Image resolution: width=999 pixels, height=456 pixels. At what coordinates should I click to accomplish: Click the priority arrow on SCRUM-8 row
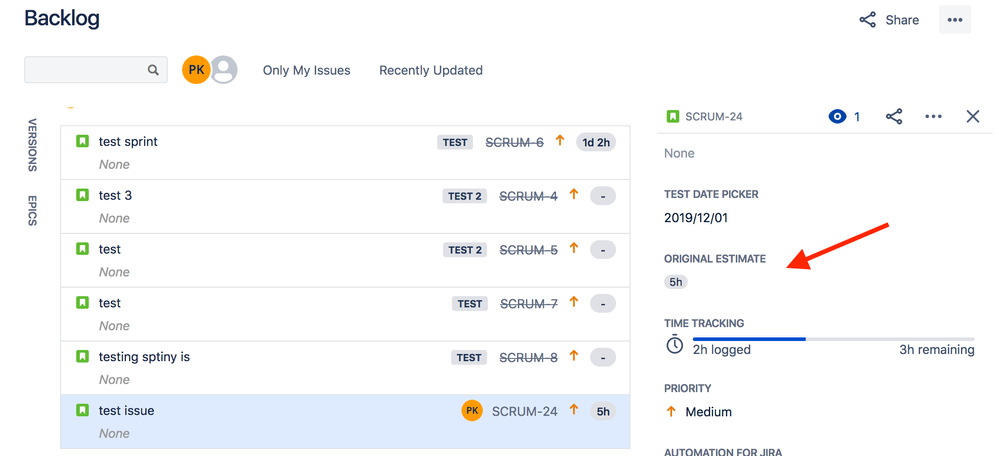(x=573, y=356)
